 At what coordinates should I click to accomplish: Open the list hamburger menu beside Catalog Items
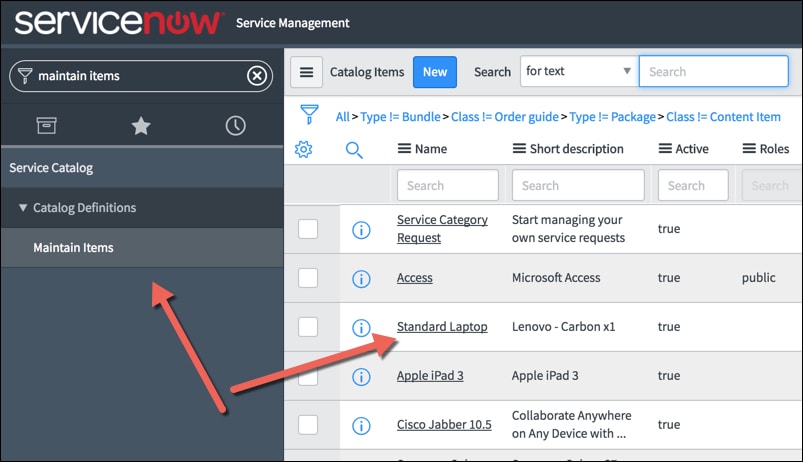(x=307, y=72)
